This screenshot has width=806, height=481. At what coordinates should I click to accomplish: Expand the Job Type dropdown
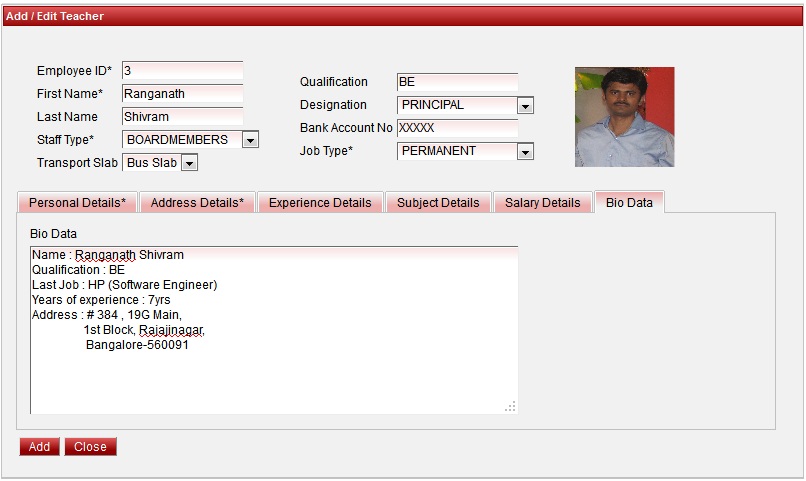pyautogui.click(x=525, y=152)
